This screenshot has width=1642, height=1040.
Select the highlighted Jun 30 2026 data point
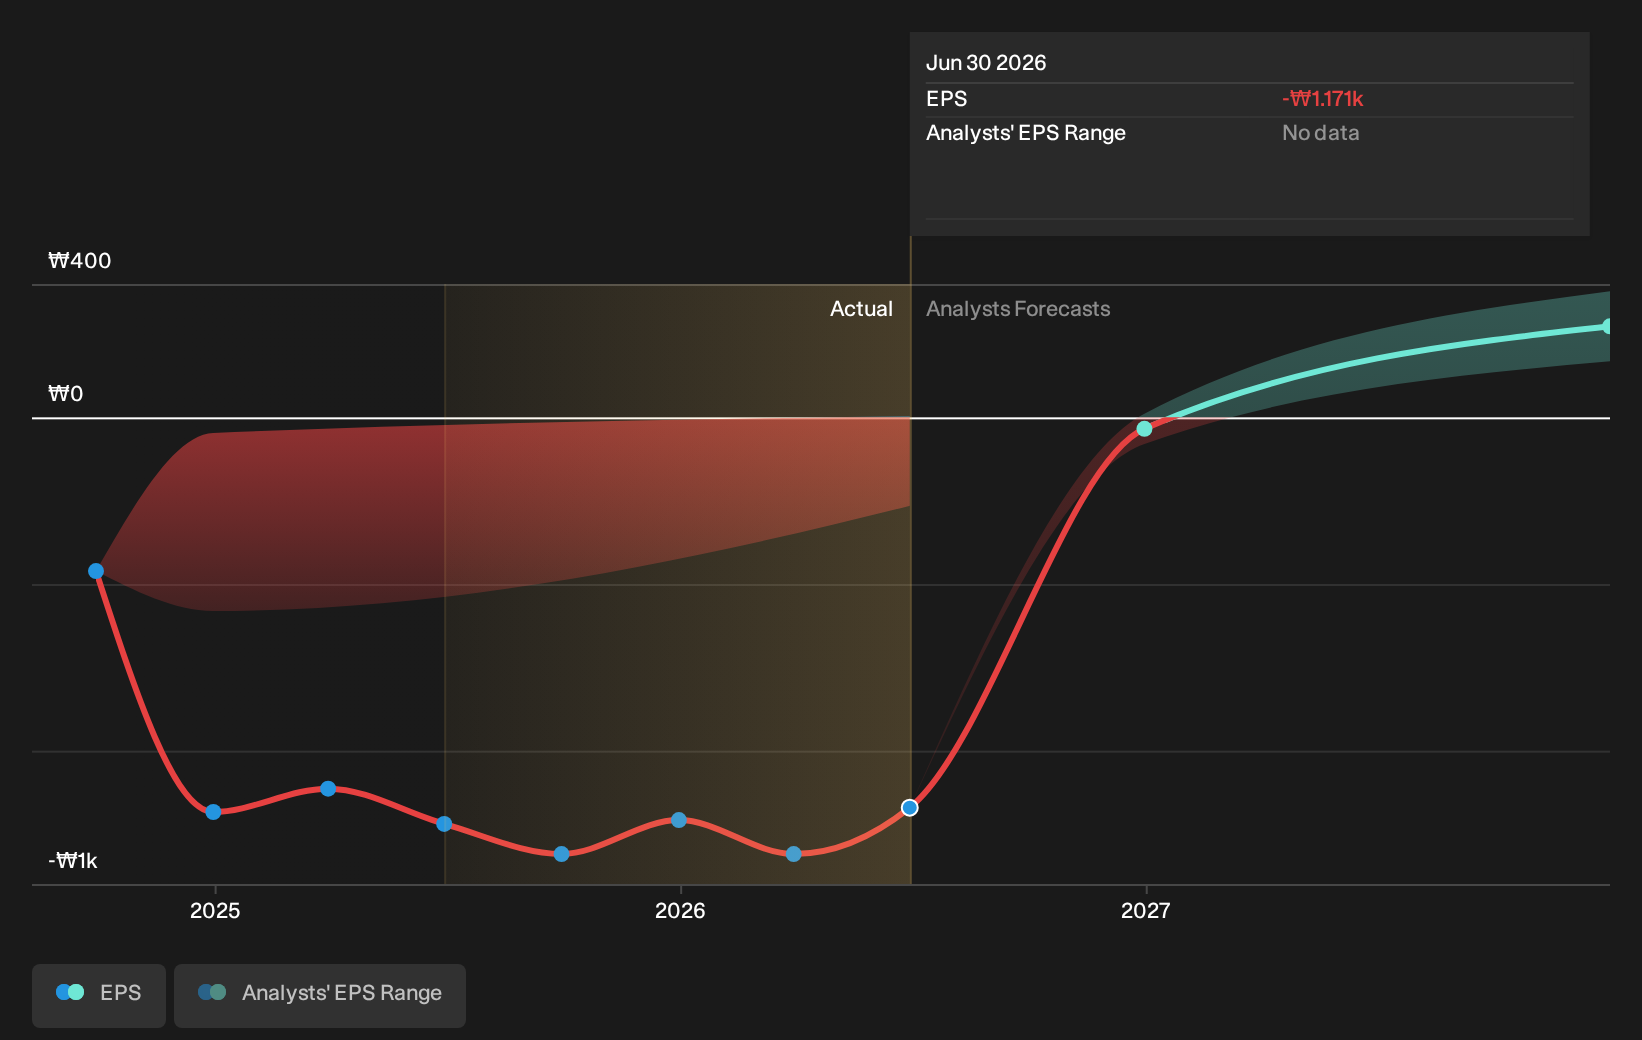coord(909,807)
